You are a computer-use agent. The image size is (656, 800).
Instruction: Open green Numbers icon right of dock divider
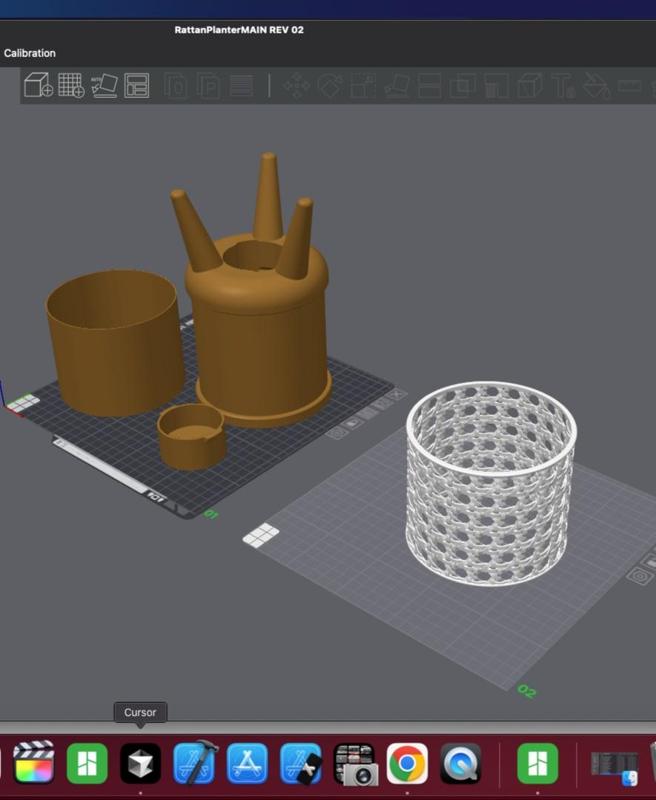pos(538,763)
